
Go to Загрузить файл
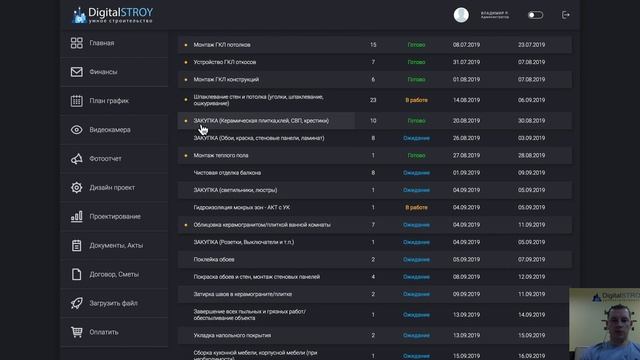pos(114,303)
